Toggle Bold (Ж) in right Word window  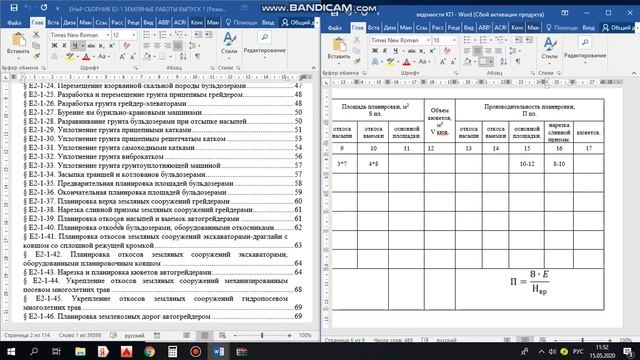pyautogui.click(x=375, y=51)
